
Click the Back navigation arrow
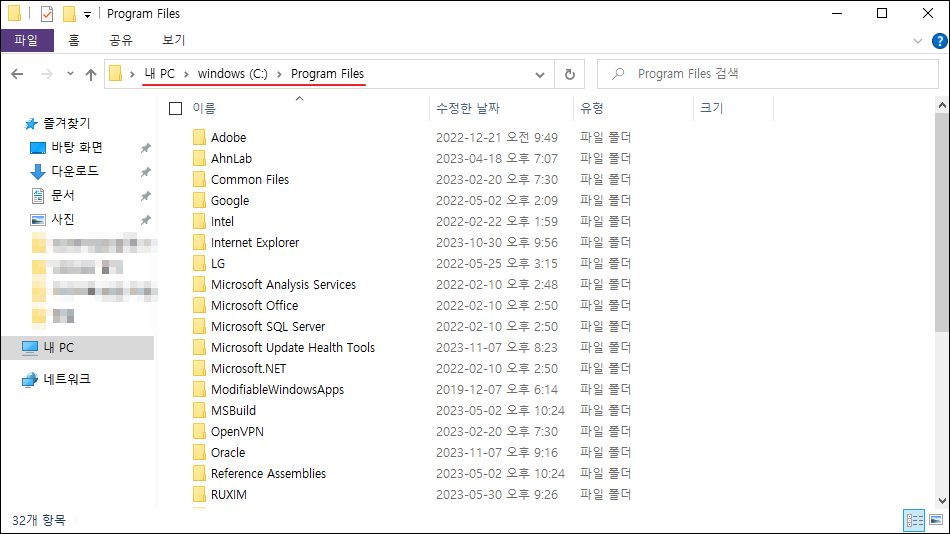(x=17, y=74)
